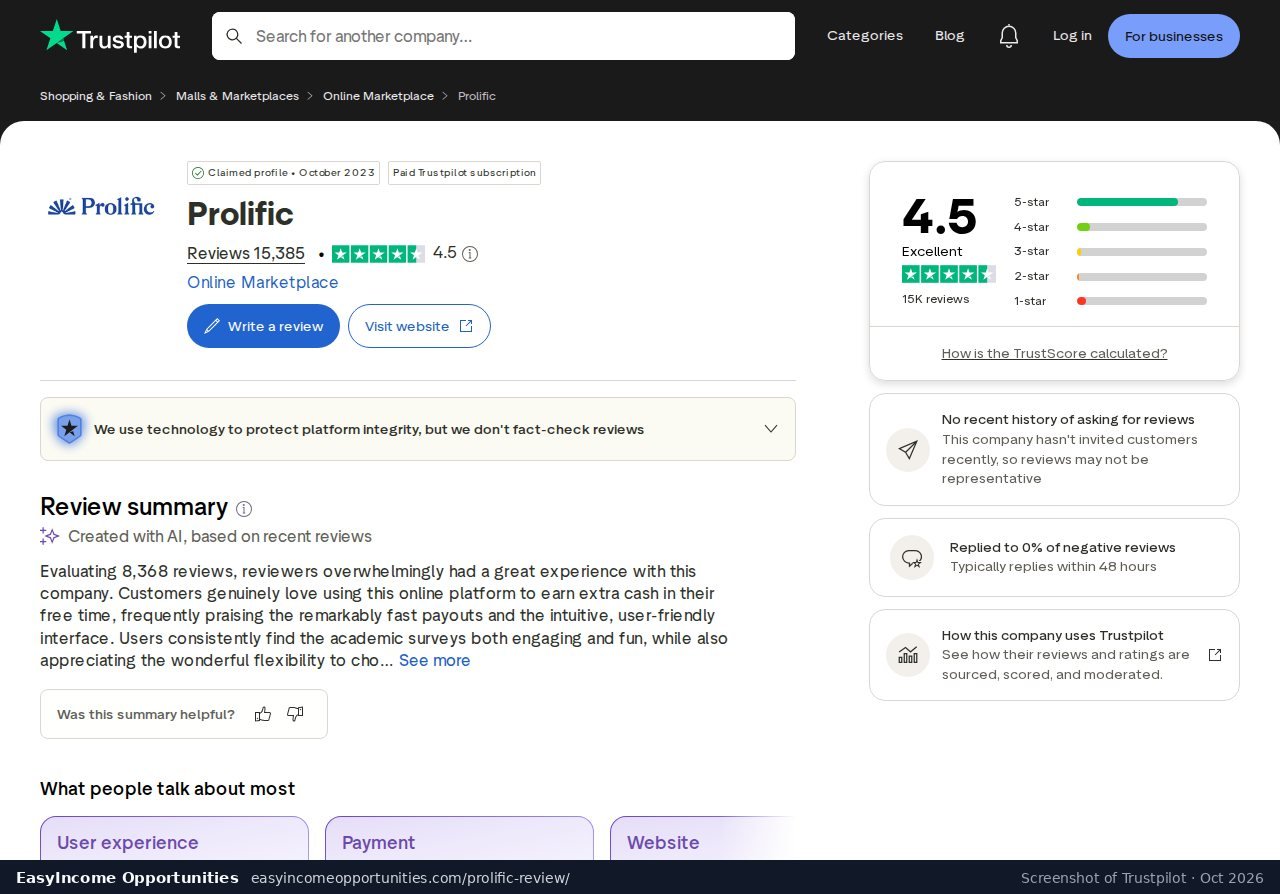This screenshot has height=894, width=1280.
Task: Click the green star rating beside Reviews
Action: pyautogui.click(x=378, y=254)
